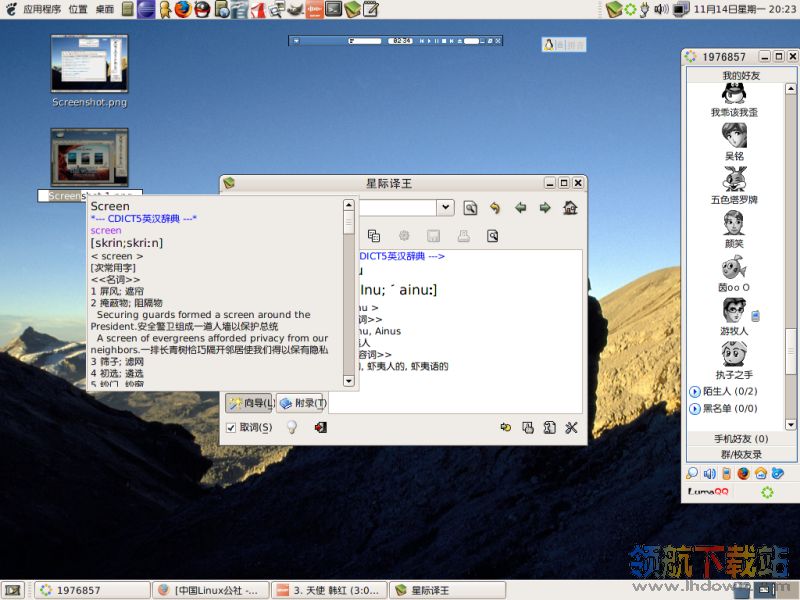Click the power plug icon in system tray
This screenshot has height=600, width=800.
coord(645,9)
